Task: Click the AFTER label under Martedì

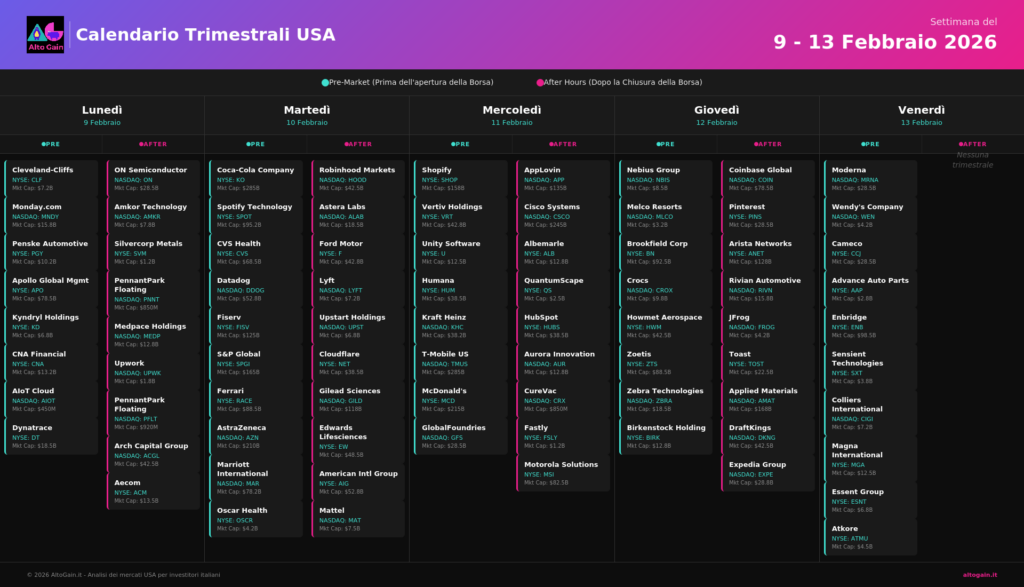Action: 357,144
